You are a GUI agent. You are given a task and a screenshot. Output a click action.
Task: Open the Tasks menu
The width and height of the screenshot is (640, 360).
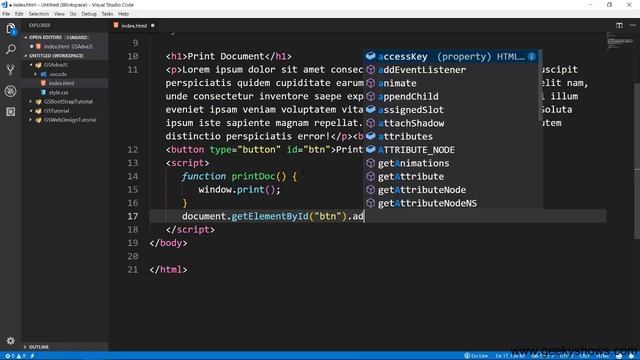(x=107, y=14)
